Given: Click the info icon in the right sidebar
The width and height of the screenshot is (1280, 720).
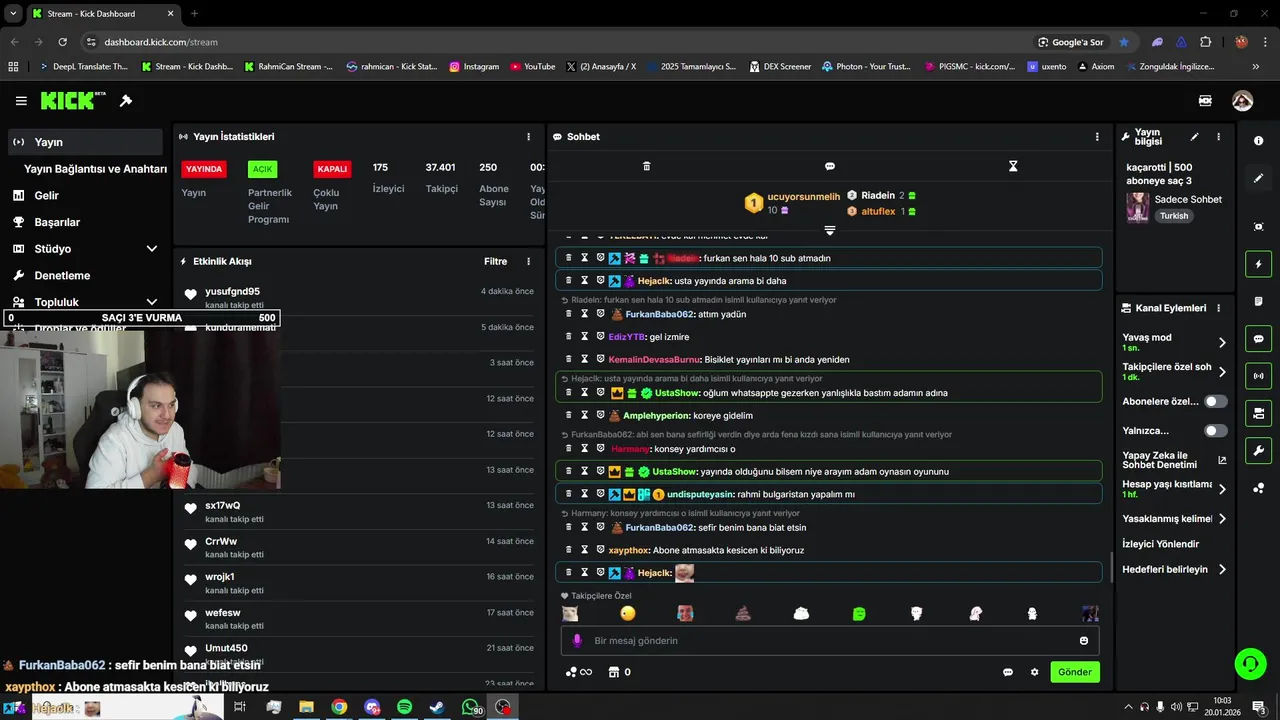Looking at the screenshot, I should coord(1258,141).
